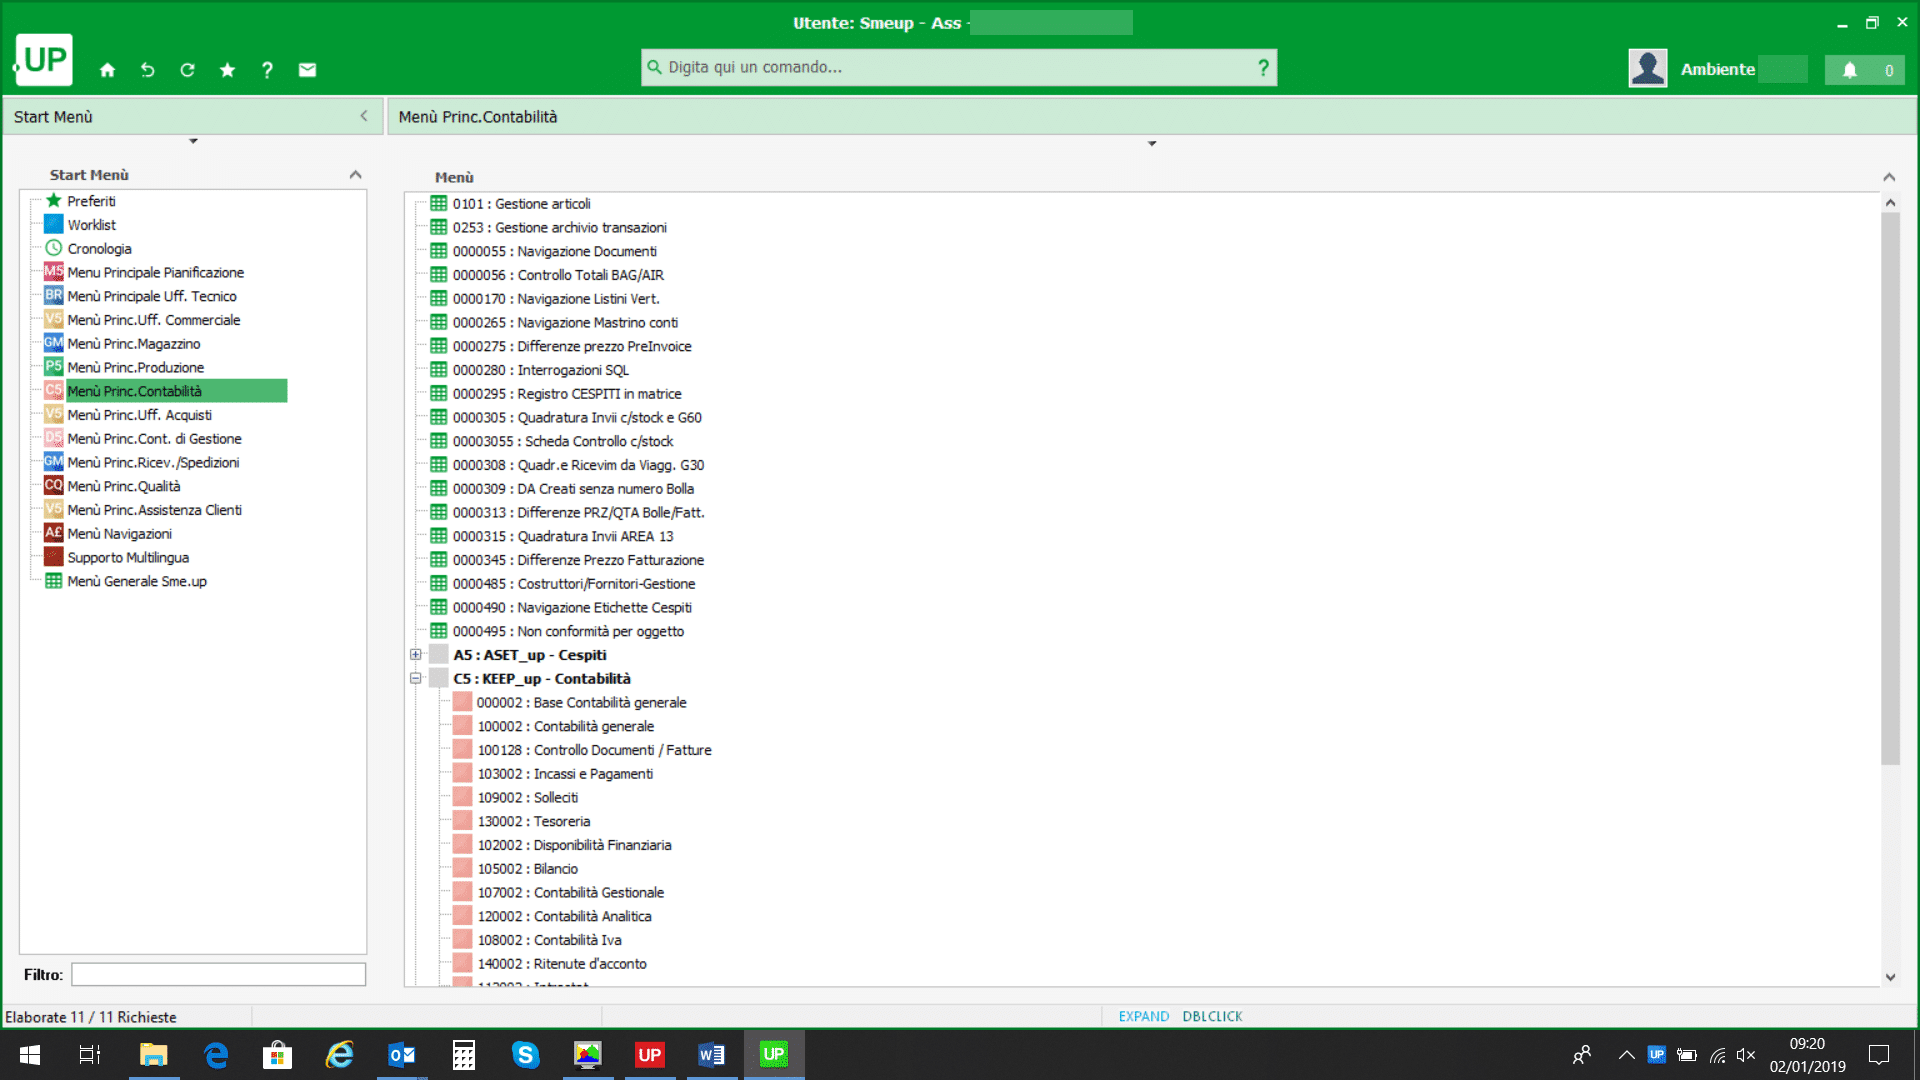Click the Redo action icon
The height and width of the screenshot is (1080, 1920).
(186, 70)
